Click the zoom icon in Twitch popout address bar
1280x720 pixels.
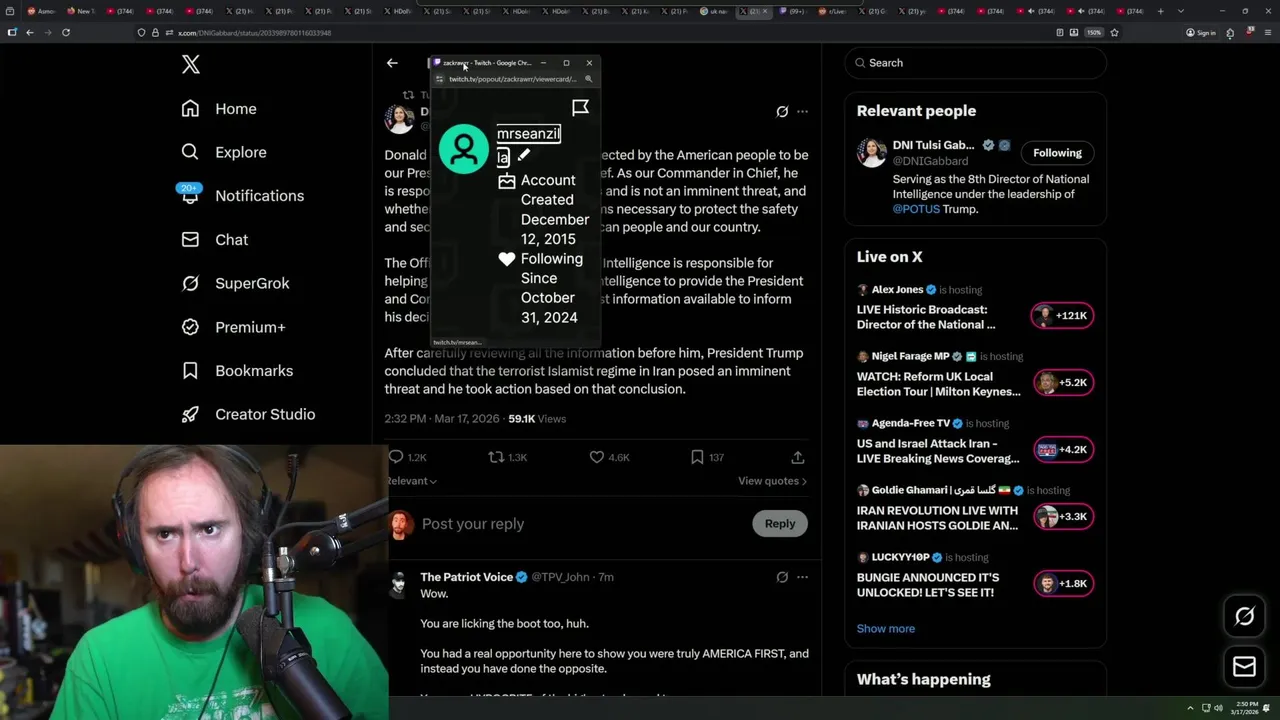588,79
